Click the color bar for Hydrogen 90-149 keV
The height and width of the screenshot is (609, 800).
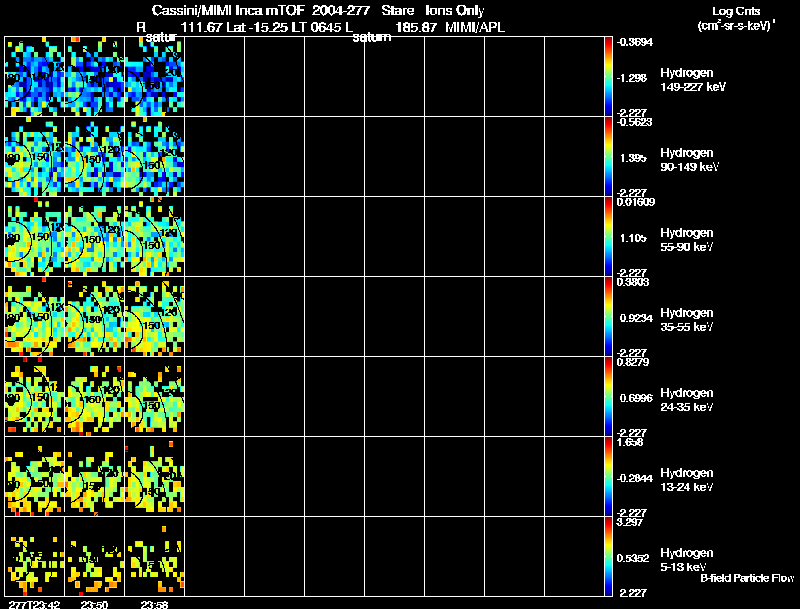pyautogui.click(x=608, y=157)
